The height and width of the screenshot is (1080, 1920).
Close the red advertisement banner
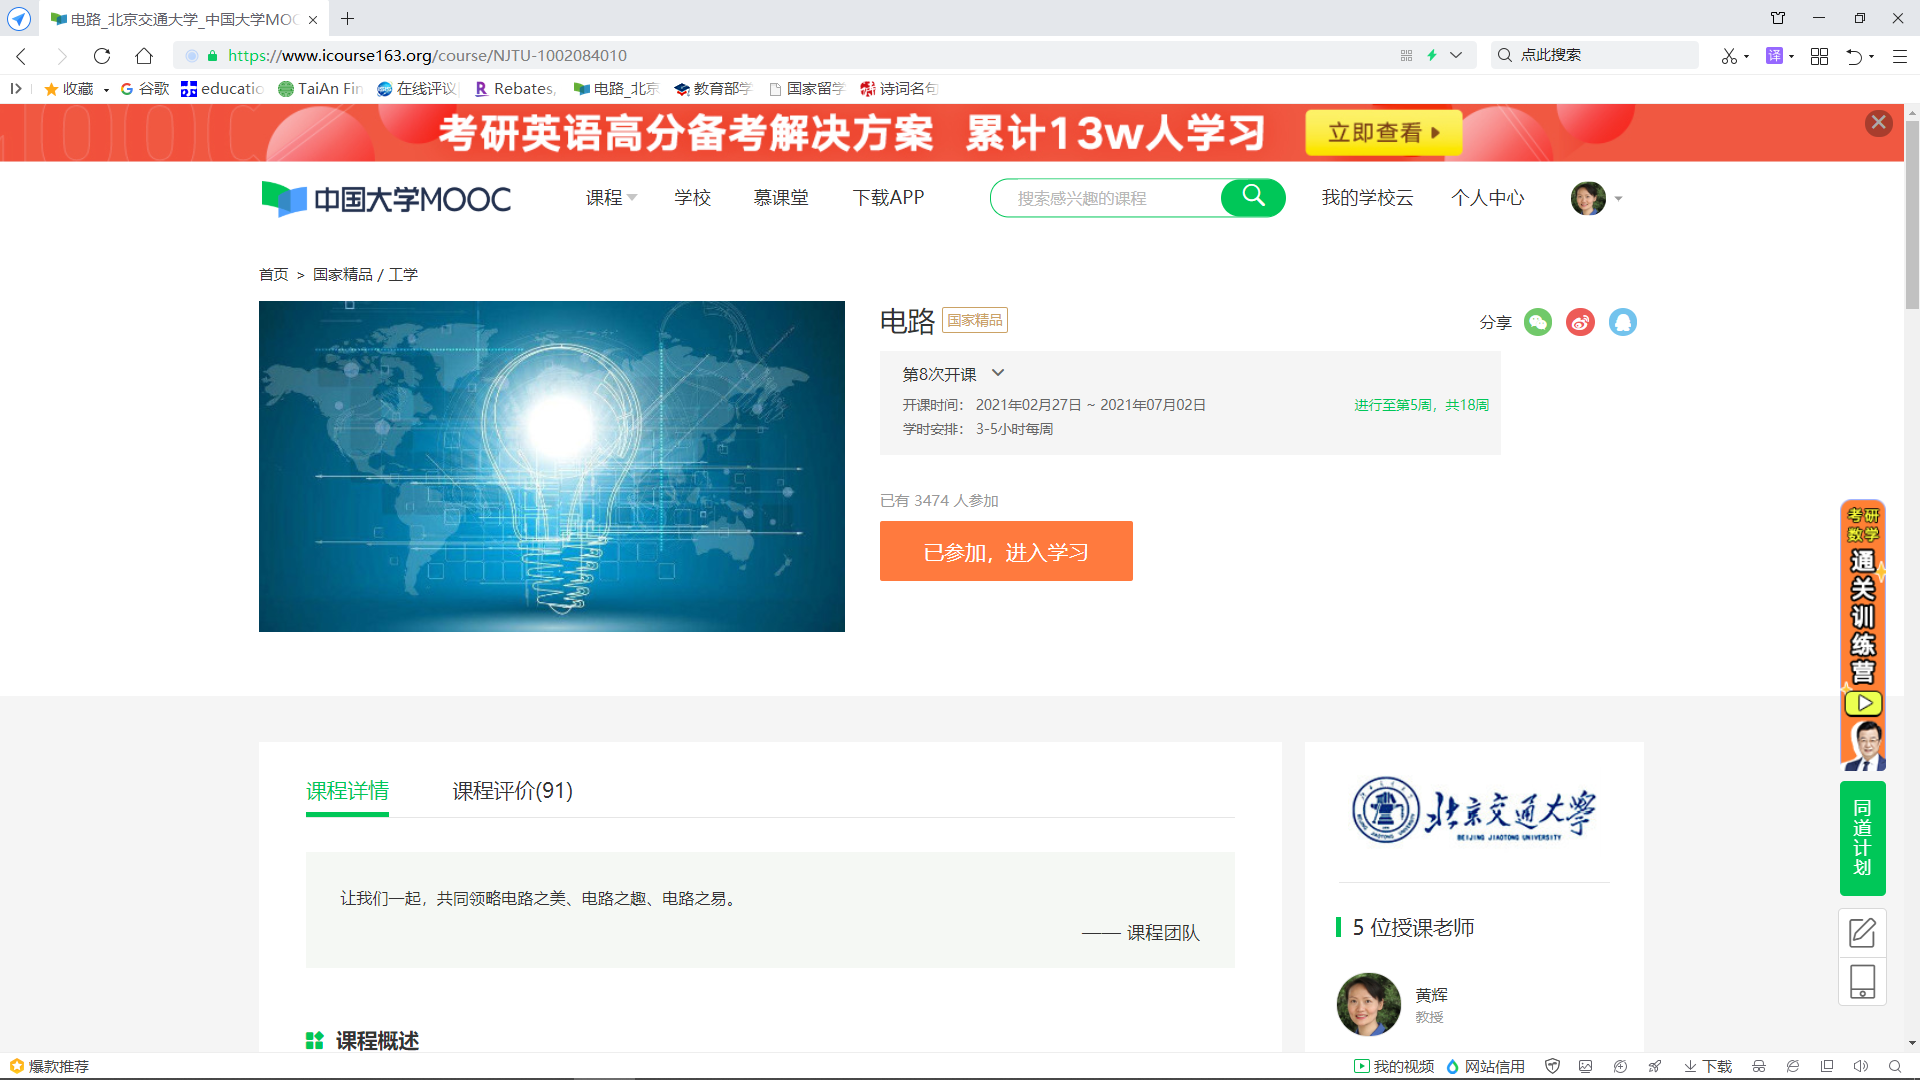(x=1878, y=123)
